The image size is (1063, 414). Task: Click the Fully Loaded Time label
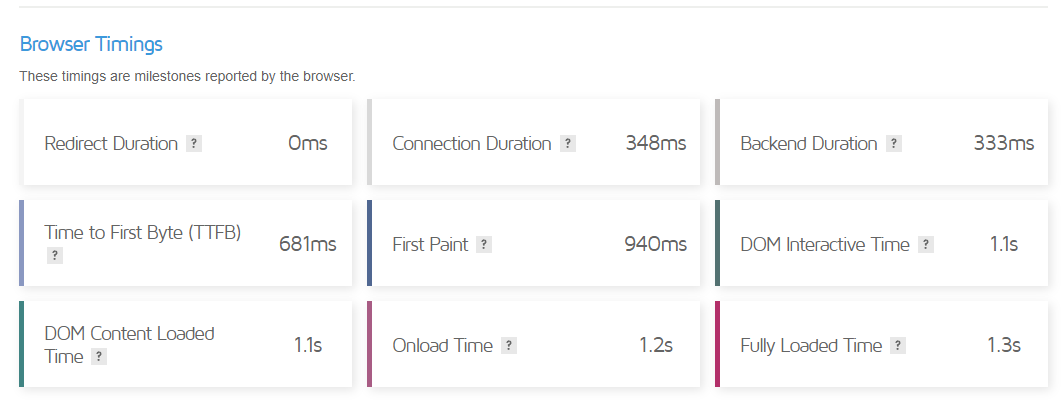pyautogui.click(x=811, y=346)
